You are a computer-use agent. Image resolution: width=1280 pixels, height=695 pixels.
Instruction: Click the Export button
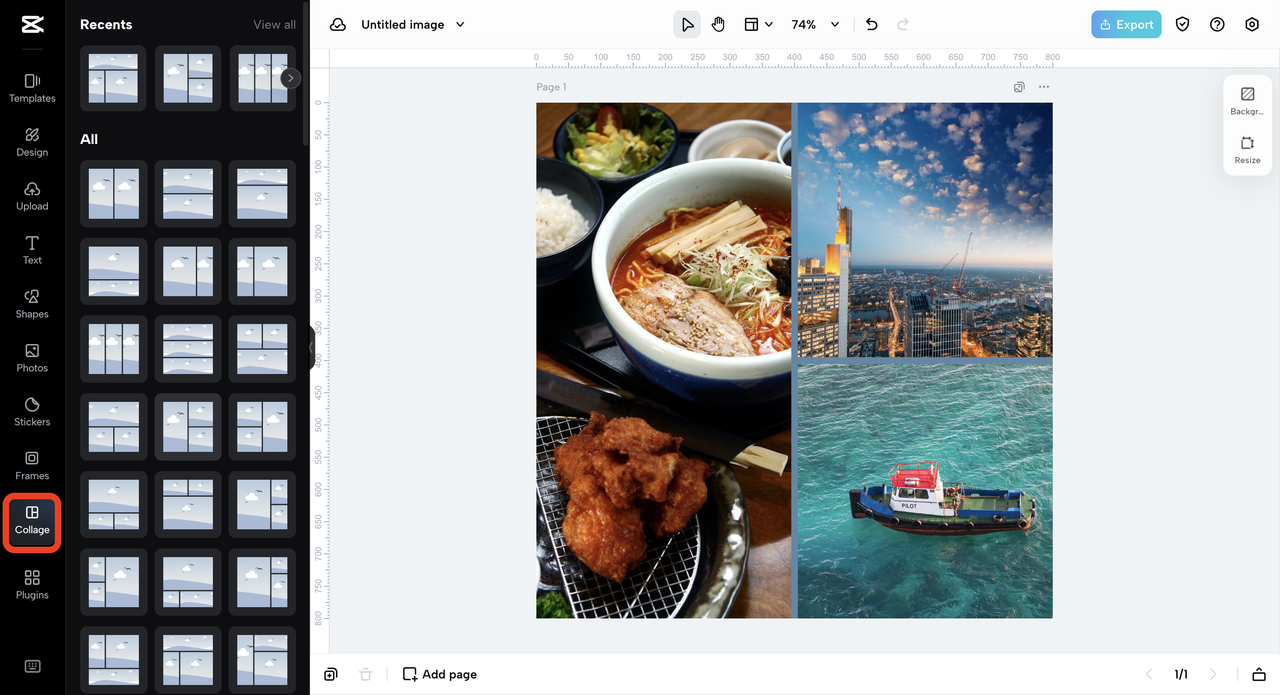tap(1126, 24)
